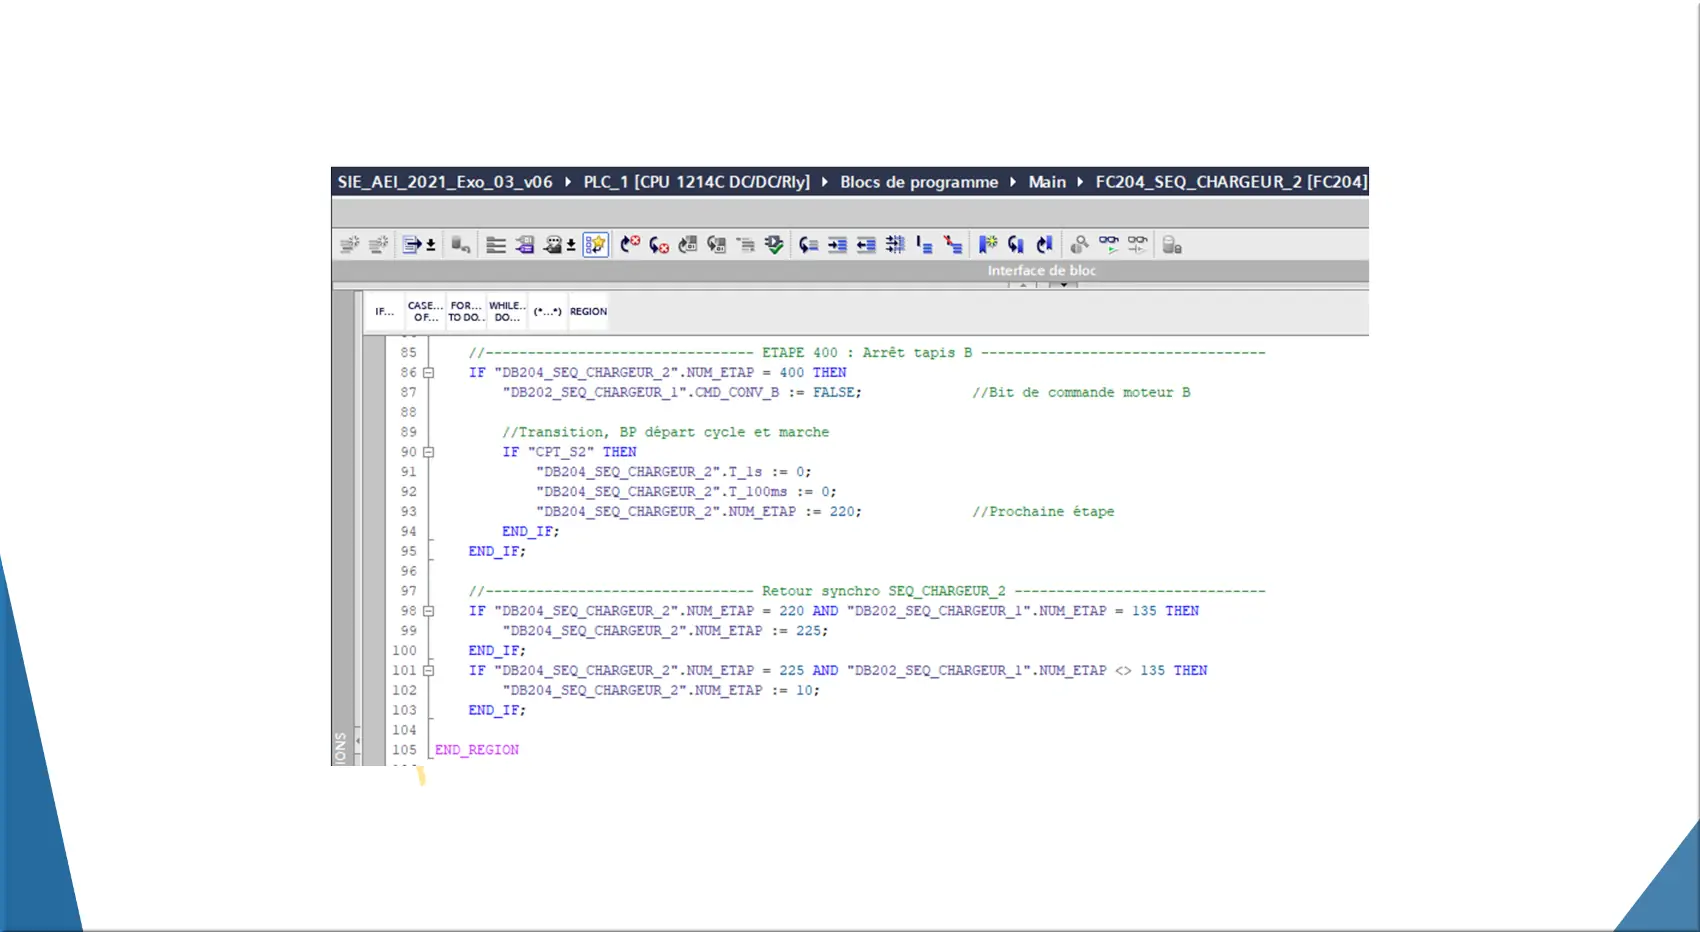Click the FC204_SEQ_CHARGEUR_2 [FC204] breadcrumb
The image size is (1700, 932).
point(1231,182)
